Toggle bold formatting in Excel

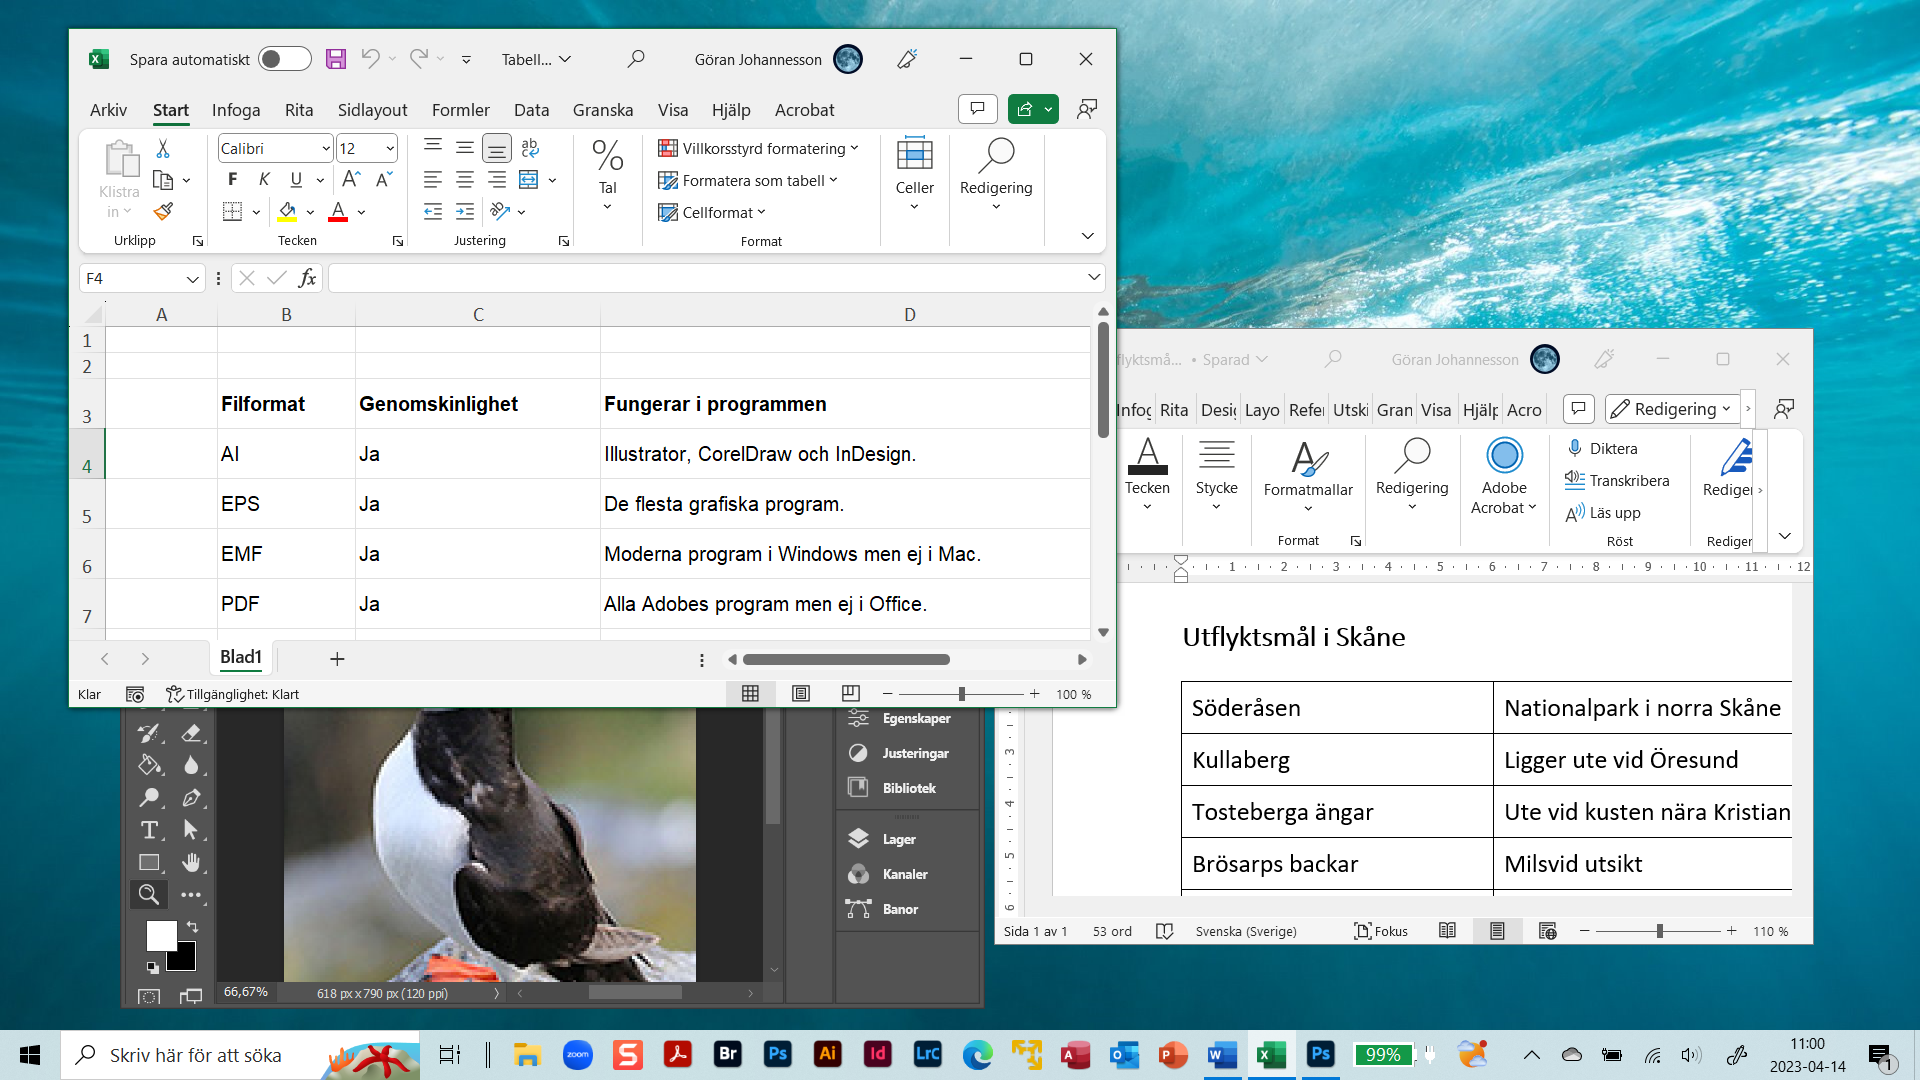click(232, 179)
